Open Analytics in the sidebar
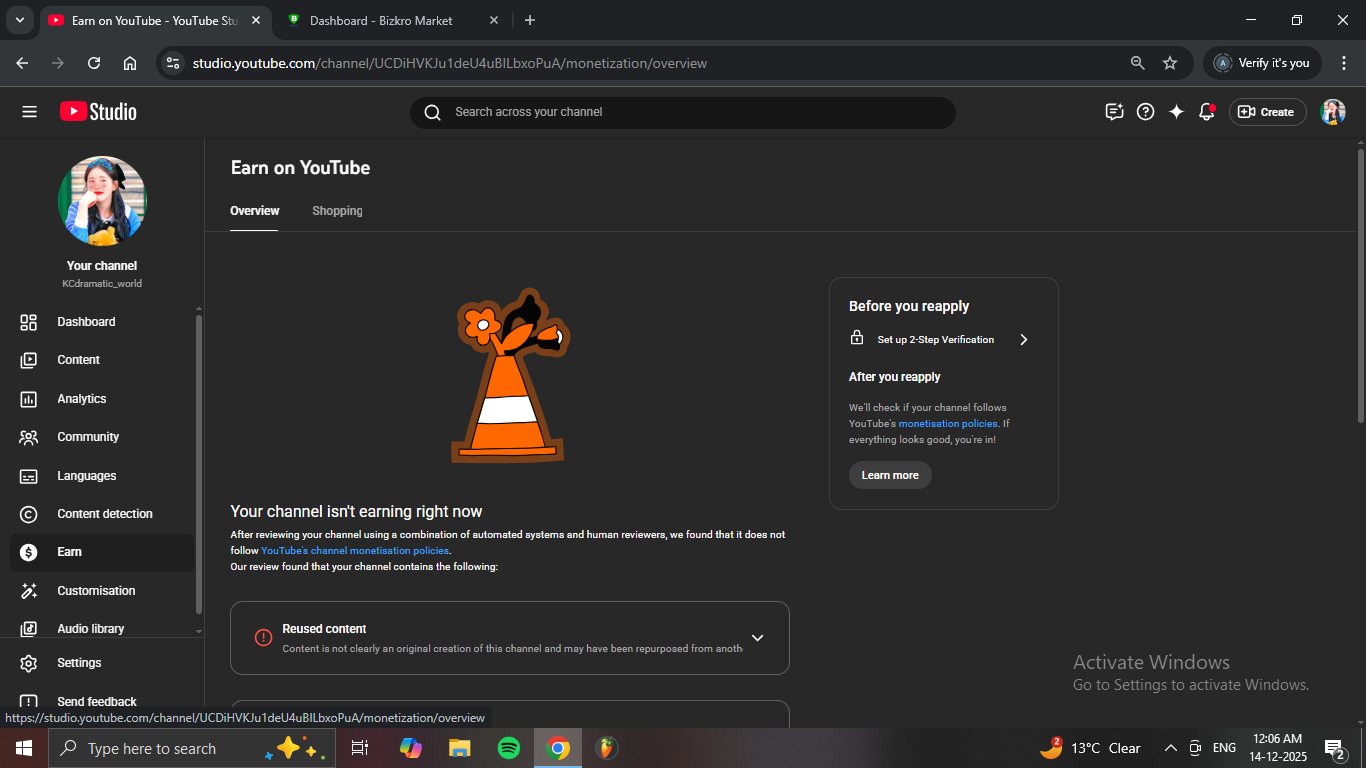The image size is (1366, 768). tap(81, 399)
